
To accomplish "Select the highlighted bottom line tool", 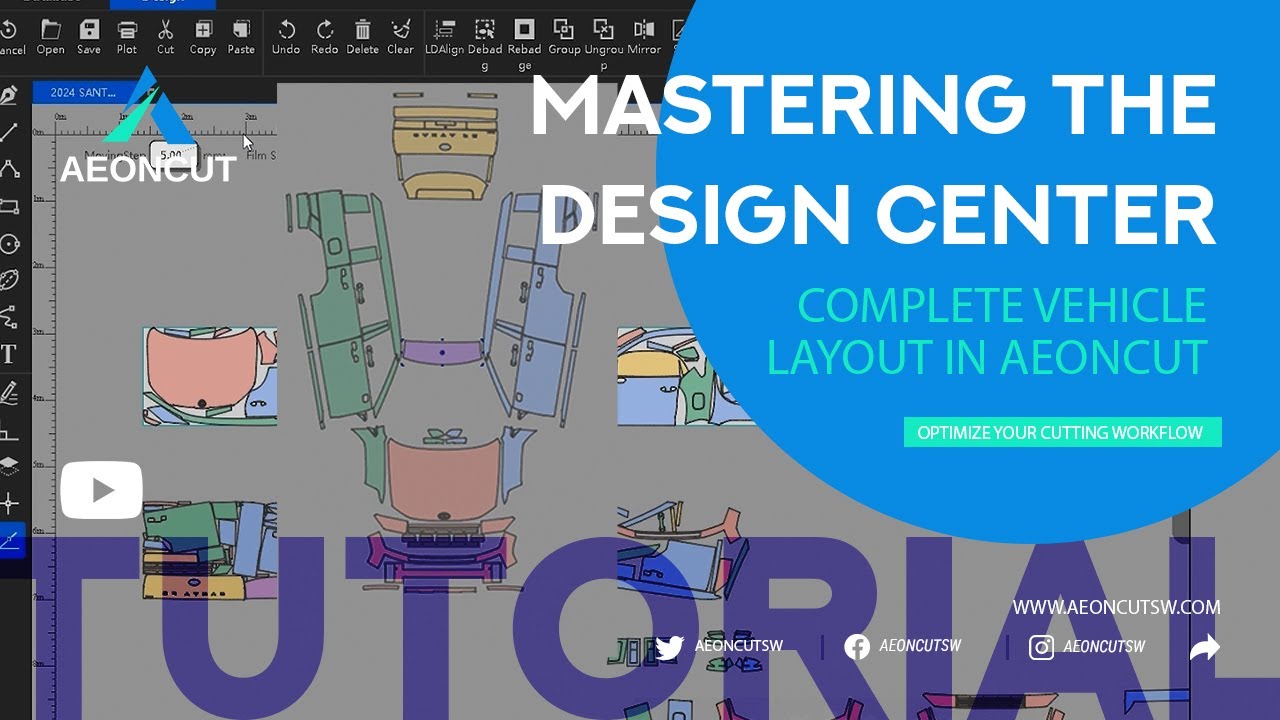I will pyautogui.click(x=11, y=540).
